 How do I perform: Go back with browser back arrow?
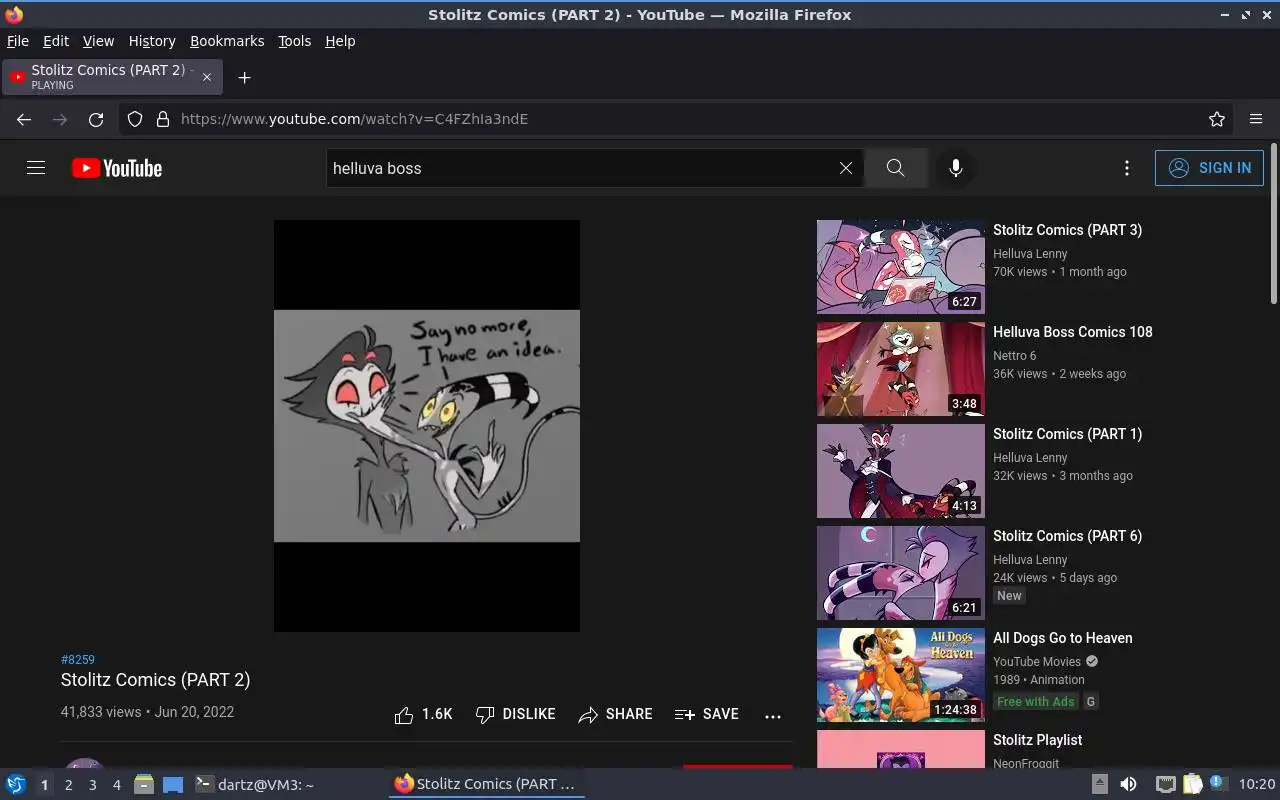point(24,119)
